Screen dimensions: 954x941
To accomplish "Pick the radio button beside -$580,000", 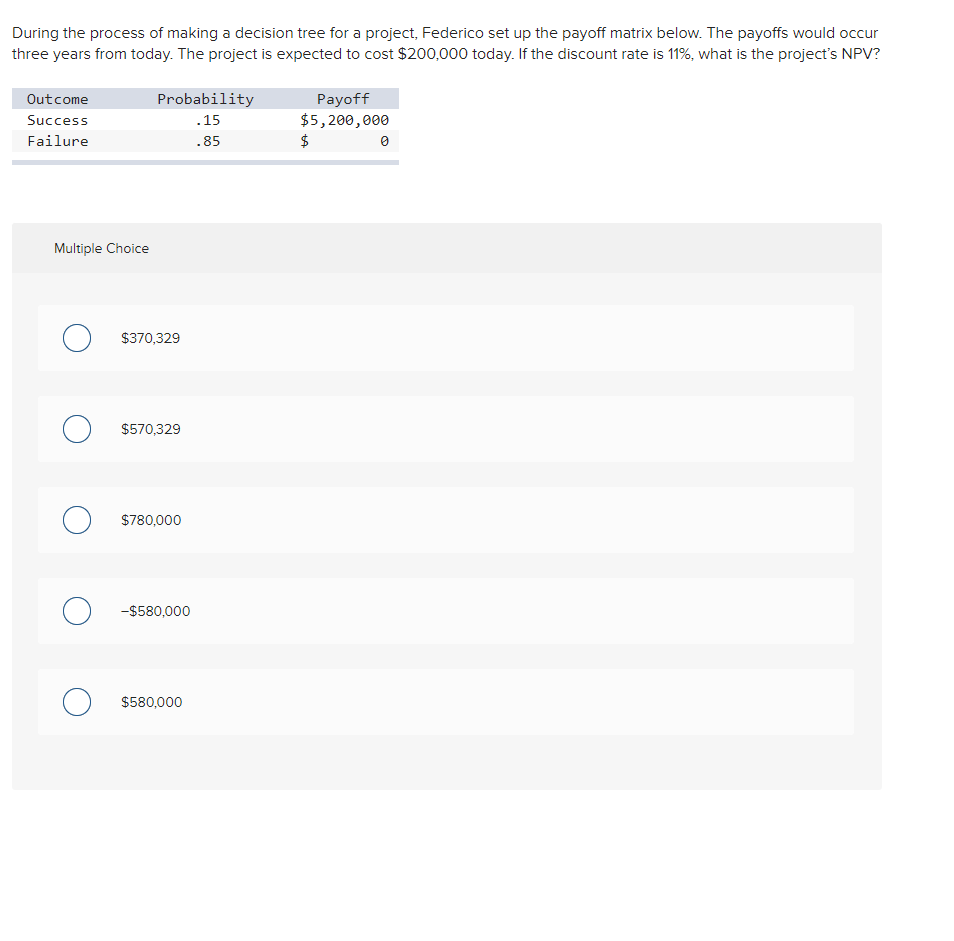I will [x=77, y=611].
